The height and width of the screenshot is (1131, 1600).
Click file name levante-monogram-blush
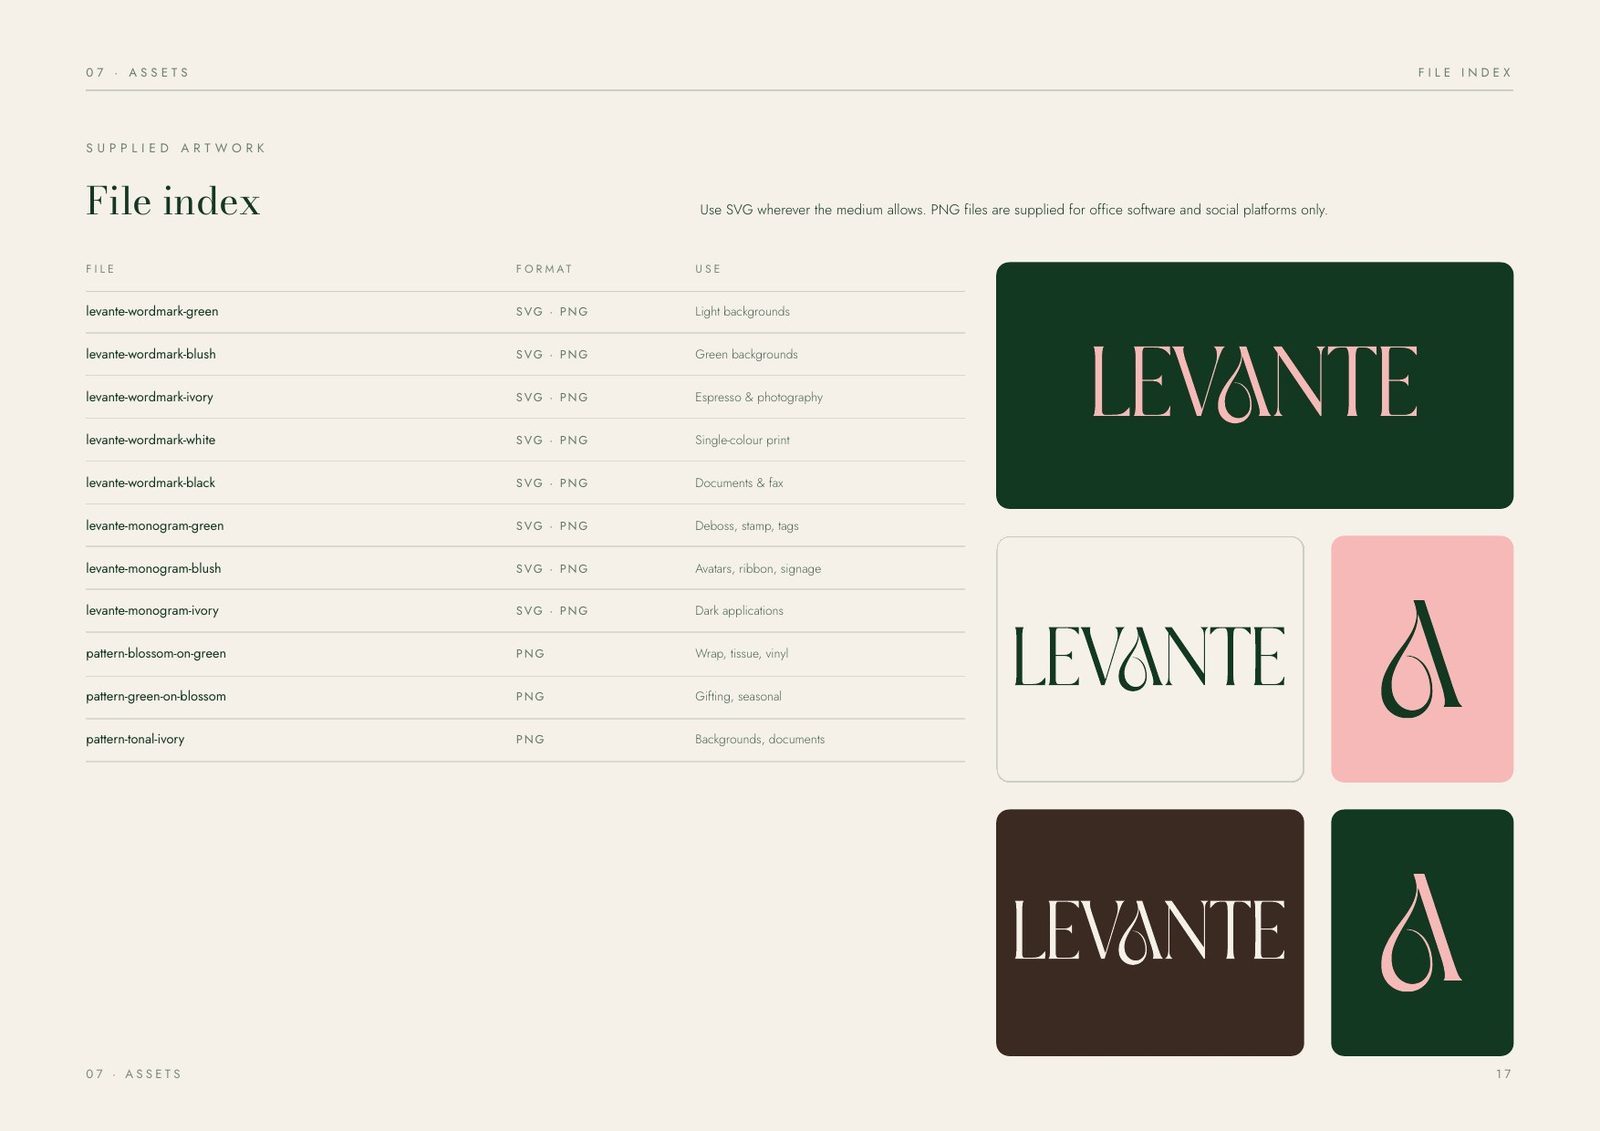click(x=154, y=569)
